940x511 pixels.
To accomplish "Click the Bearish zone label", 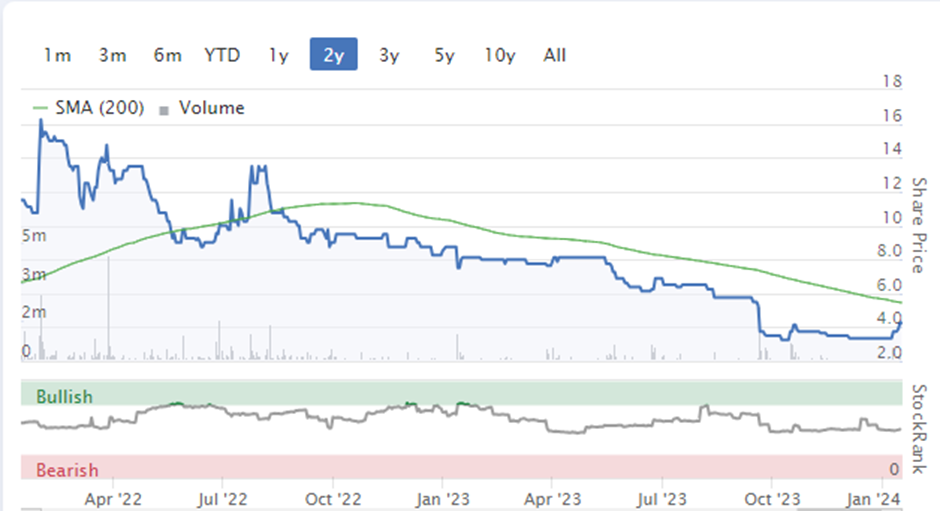I will tap(67, 470).
